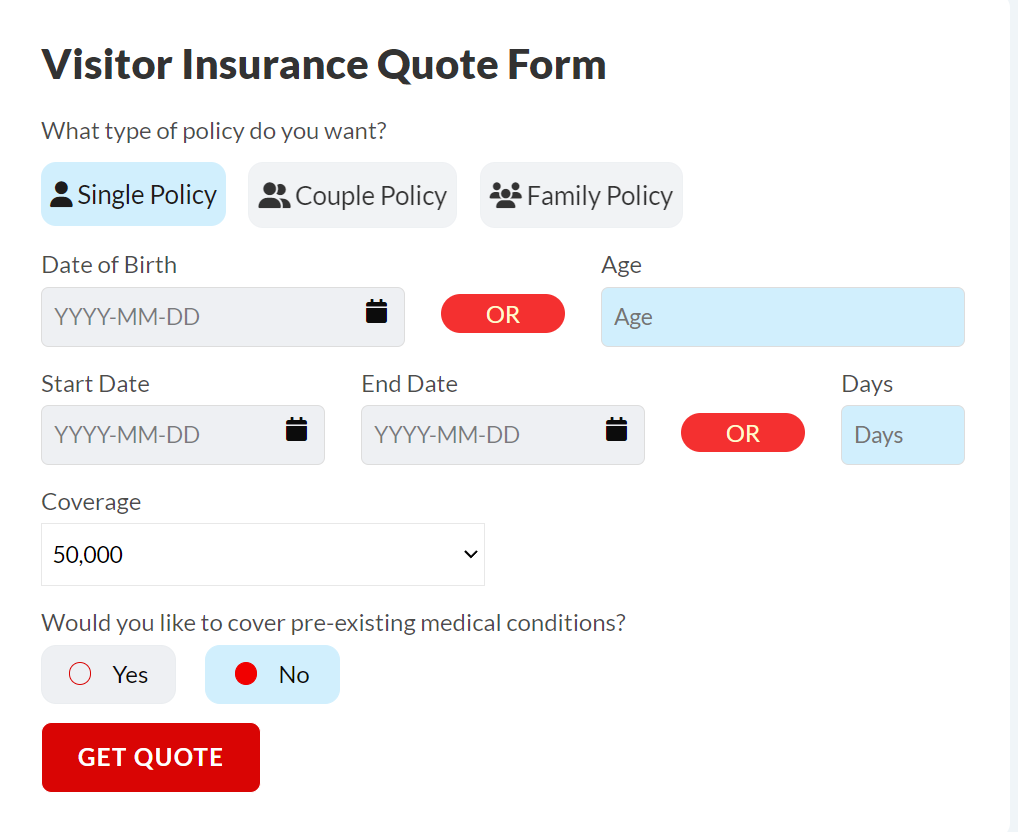This screenshot has height=832, width=1018.
Task: Focus the Age input field
Action: (782, 317)
